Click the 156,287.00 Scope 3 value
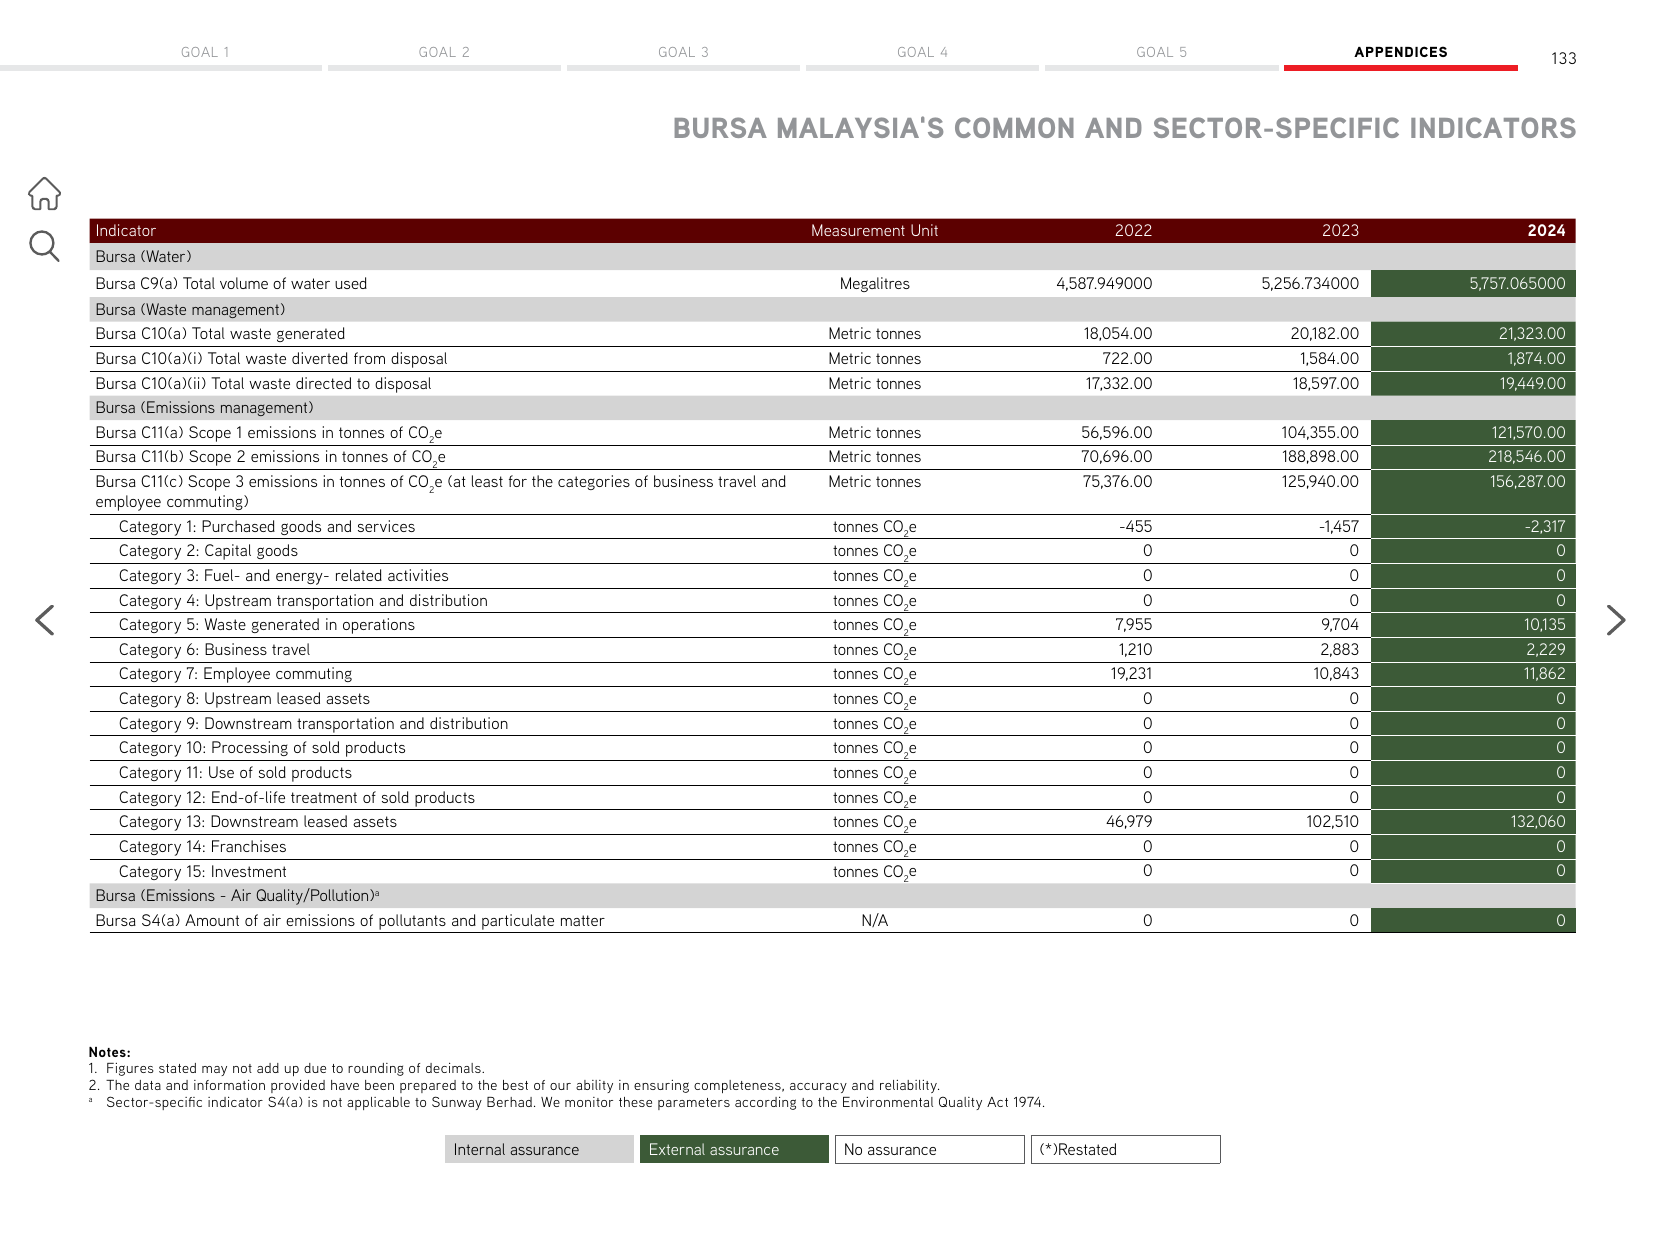Image resolution: width=1654 pixels, height=1241 pixels. 1528,482
